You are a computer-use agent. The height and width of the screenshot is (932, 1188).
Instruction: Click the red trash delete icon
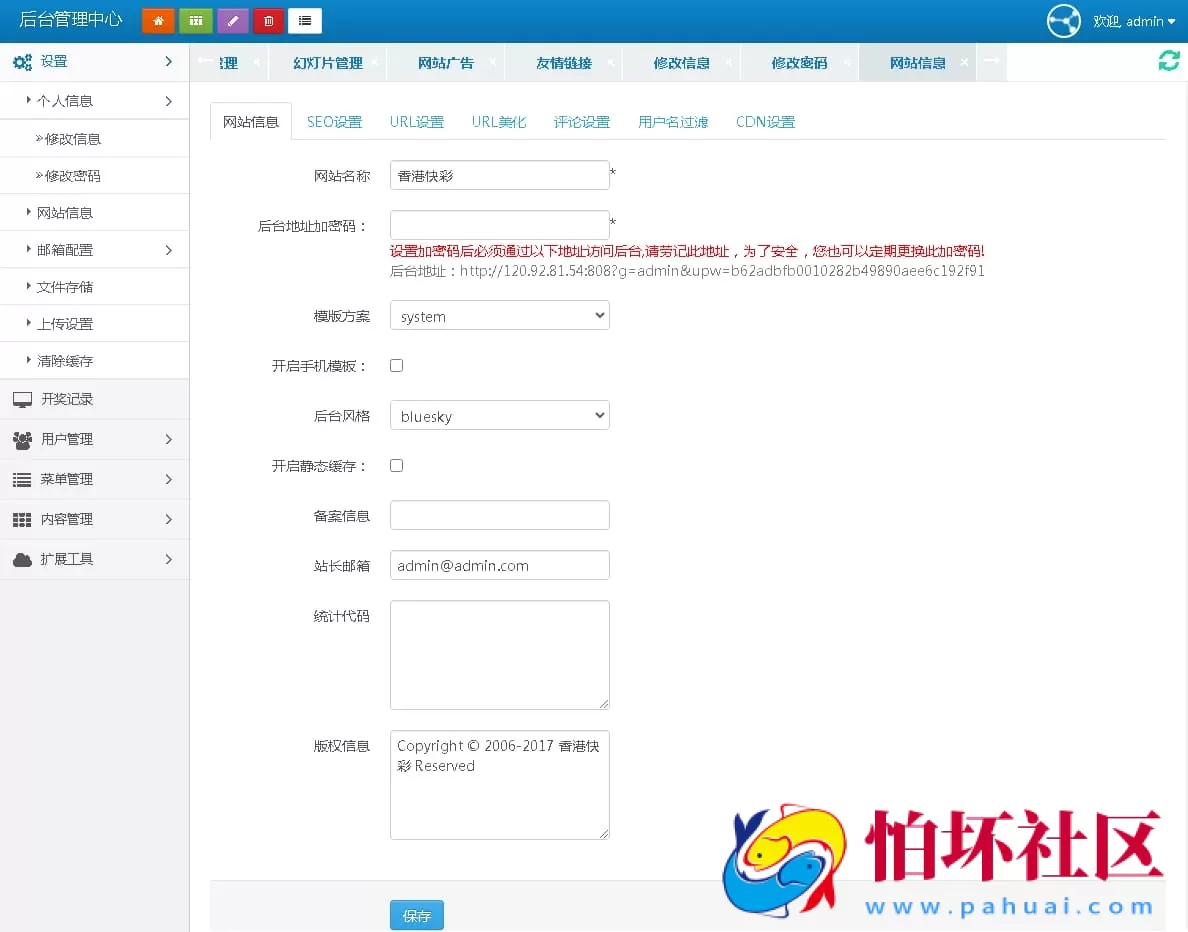coord(268,20)
